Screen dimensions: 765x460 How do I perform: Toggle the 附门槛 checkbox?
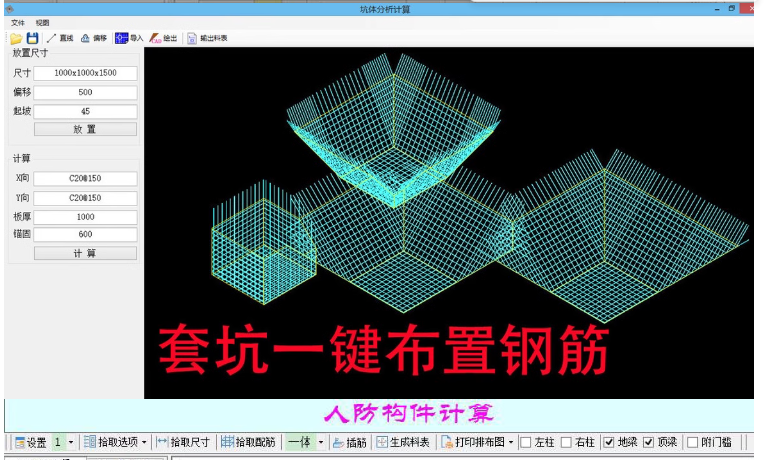(693, 442)
